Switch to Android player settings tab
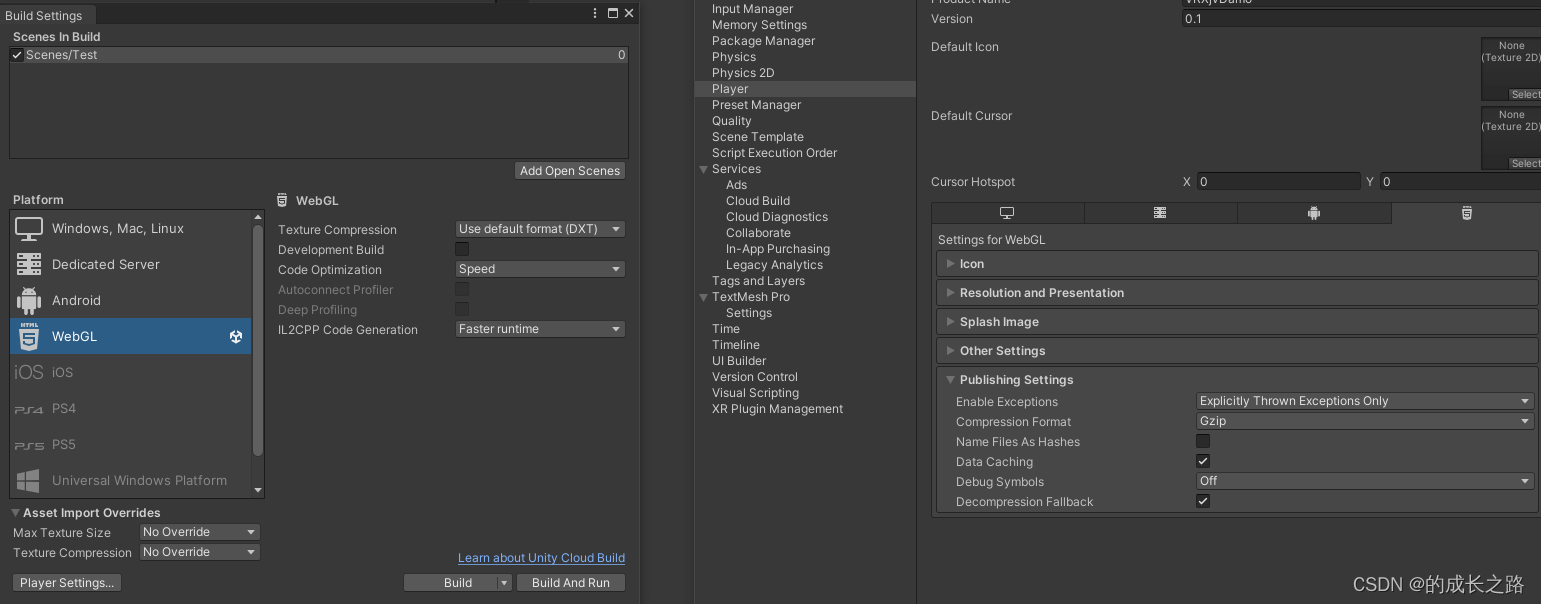Viewport: 1541px width, 604px height. tap(1314, 213)
